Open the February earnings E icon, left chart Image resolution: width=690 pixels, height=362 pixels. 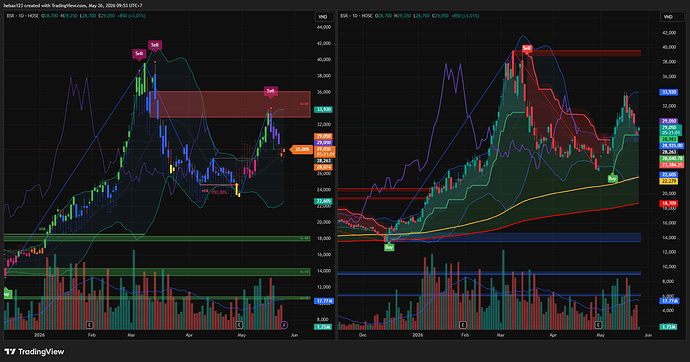(89, 325)
